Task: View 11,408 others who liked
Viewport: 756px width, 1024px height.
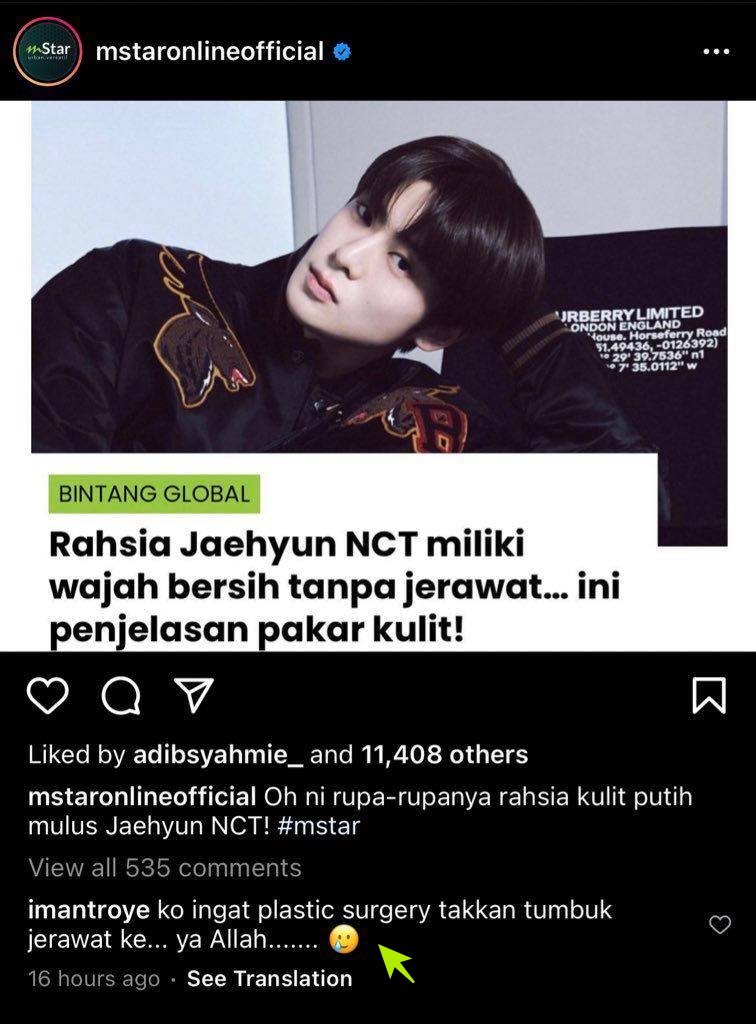Action: coord(444,755)
